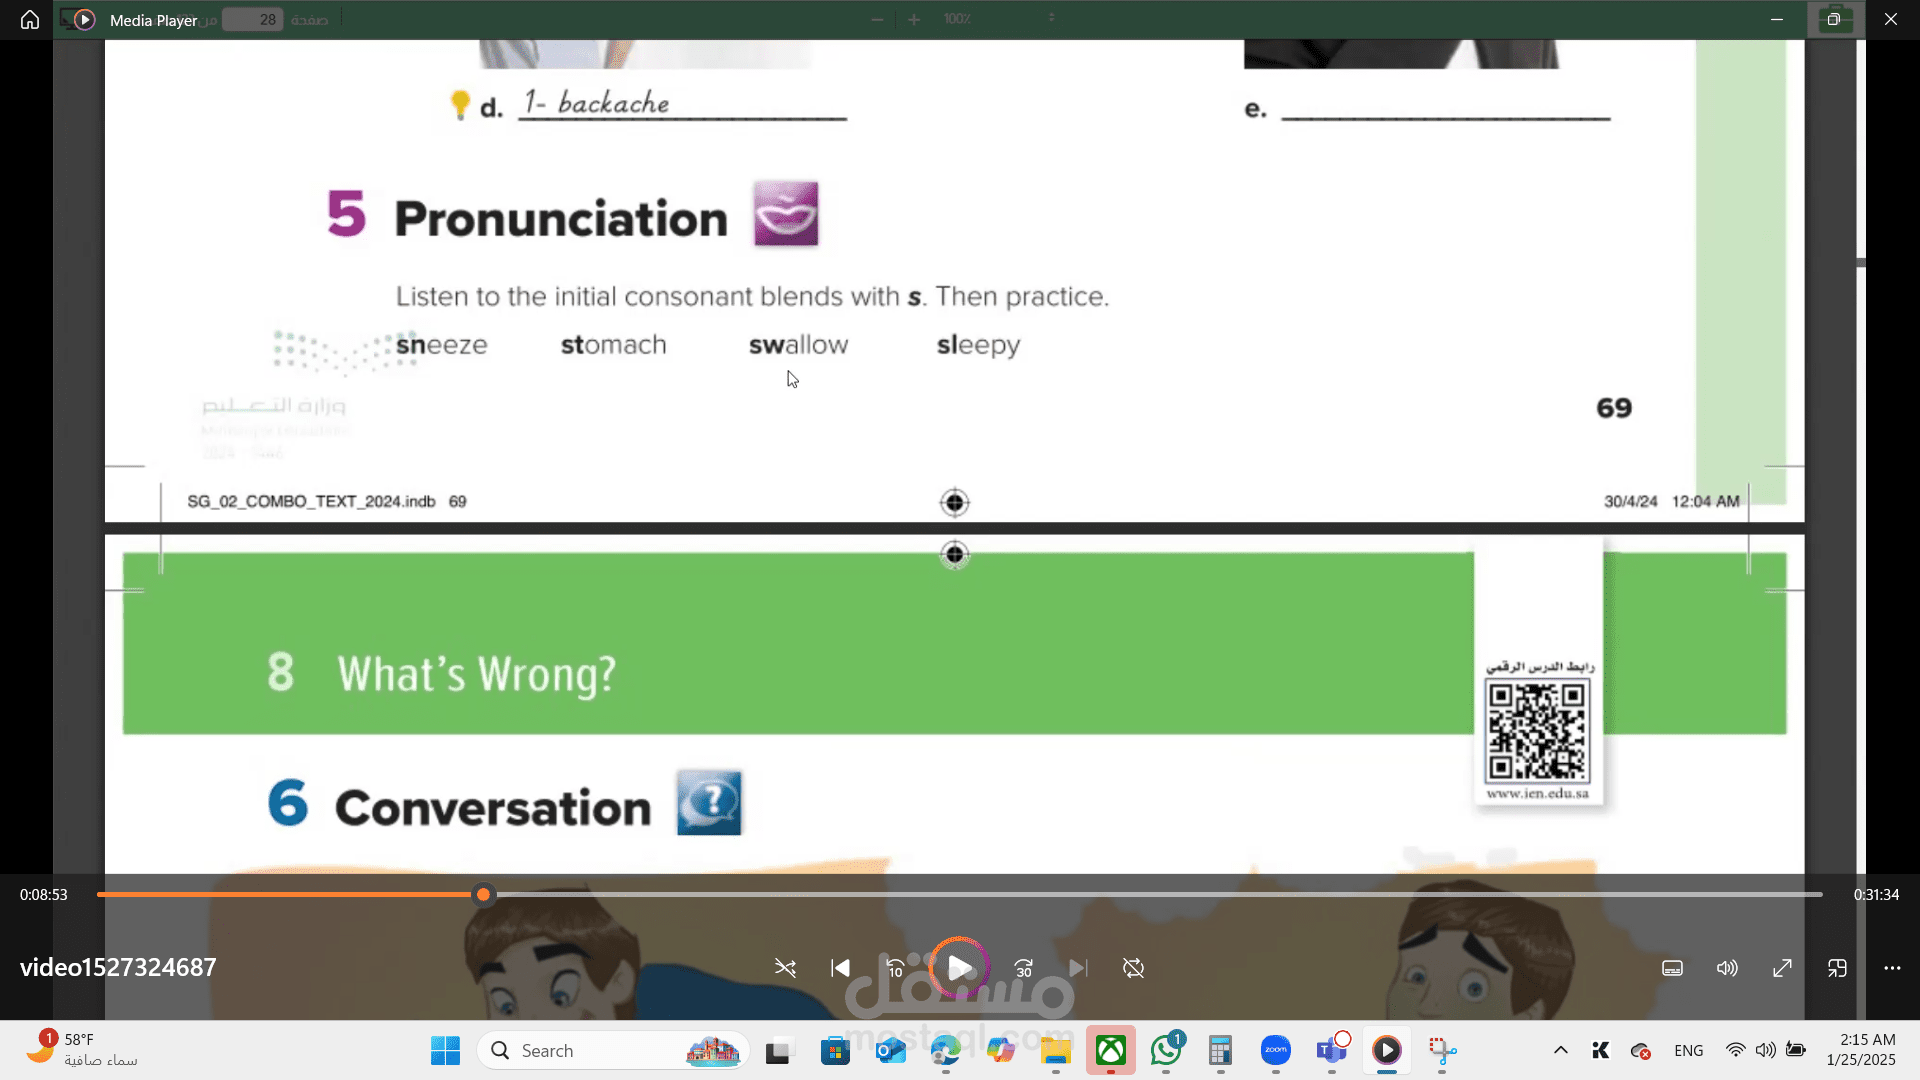Show hidden system tray icons
Screen dimensions: 1920x1080
tap(1560, 1050)
